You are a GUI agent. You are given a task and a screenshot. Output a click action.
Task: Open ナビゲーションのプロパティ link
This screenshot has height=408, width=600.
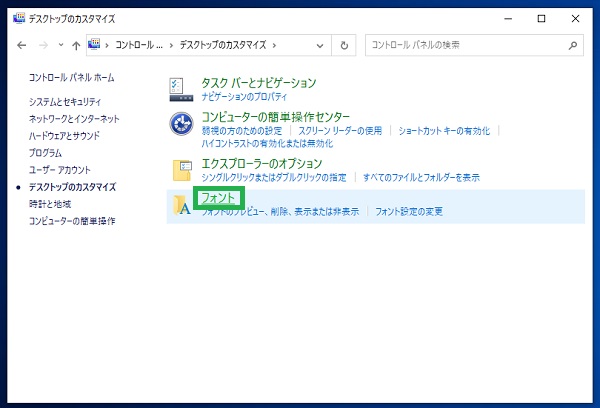pyautogui.click(x=244, y=96)
